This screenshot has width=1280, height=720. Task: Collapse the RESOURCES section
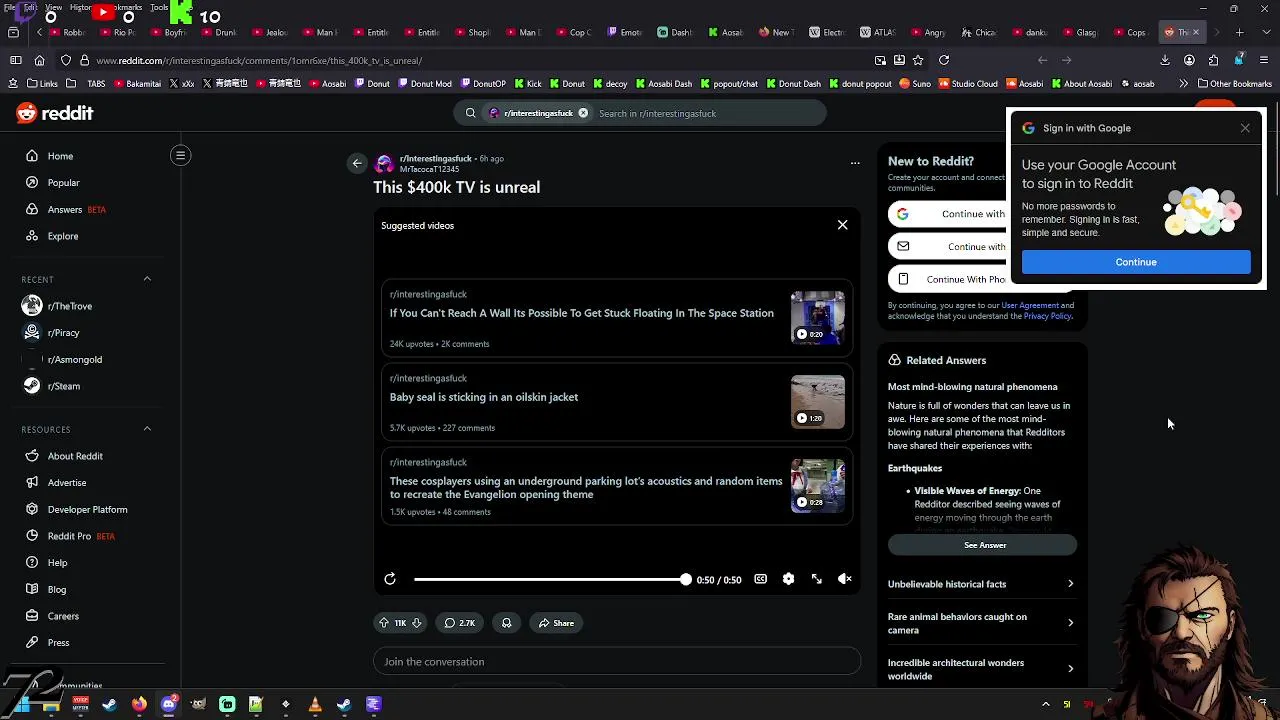(147, 429)
